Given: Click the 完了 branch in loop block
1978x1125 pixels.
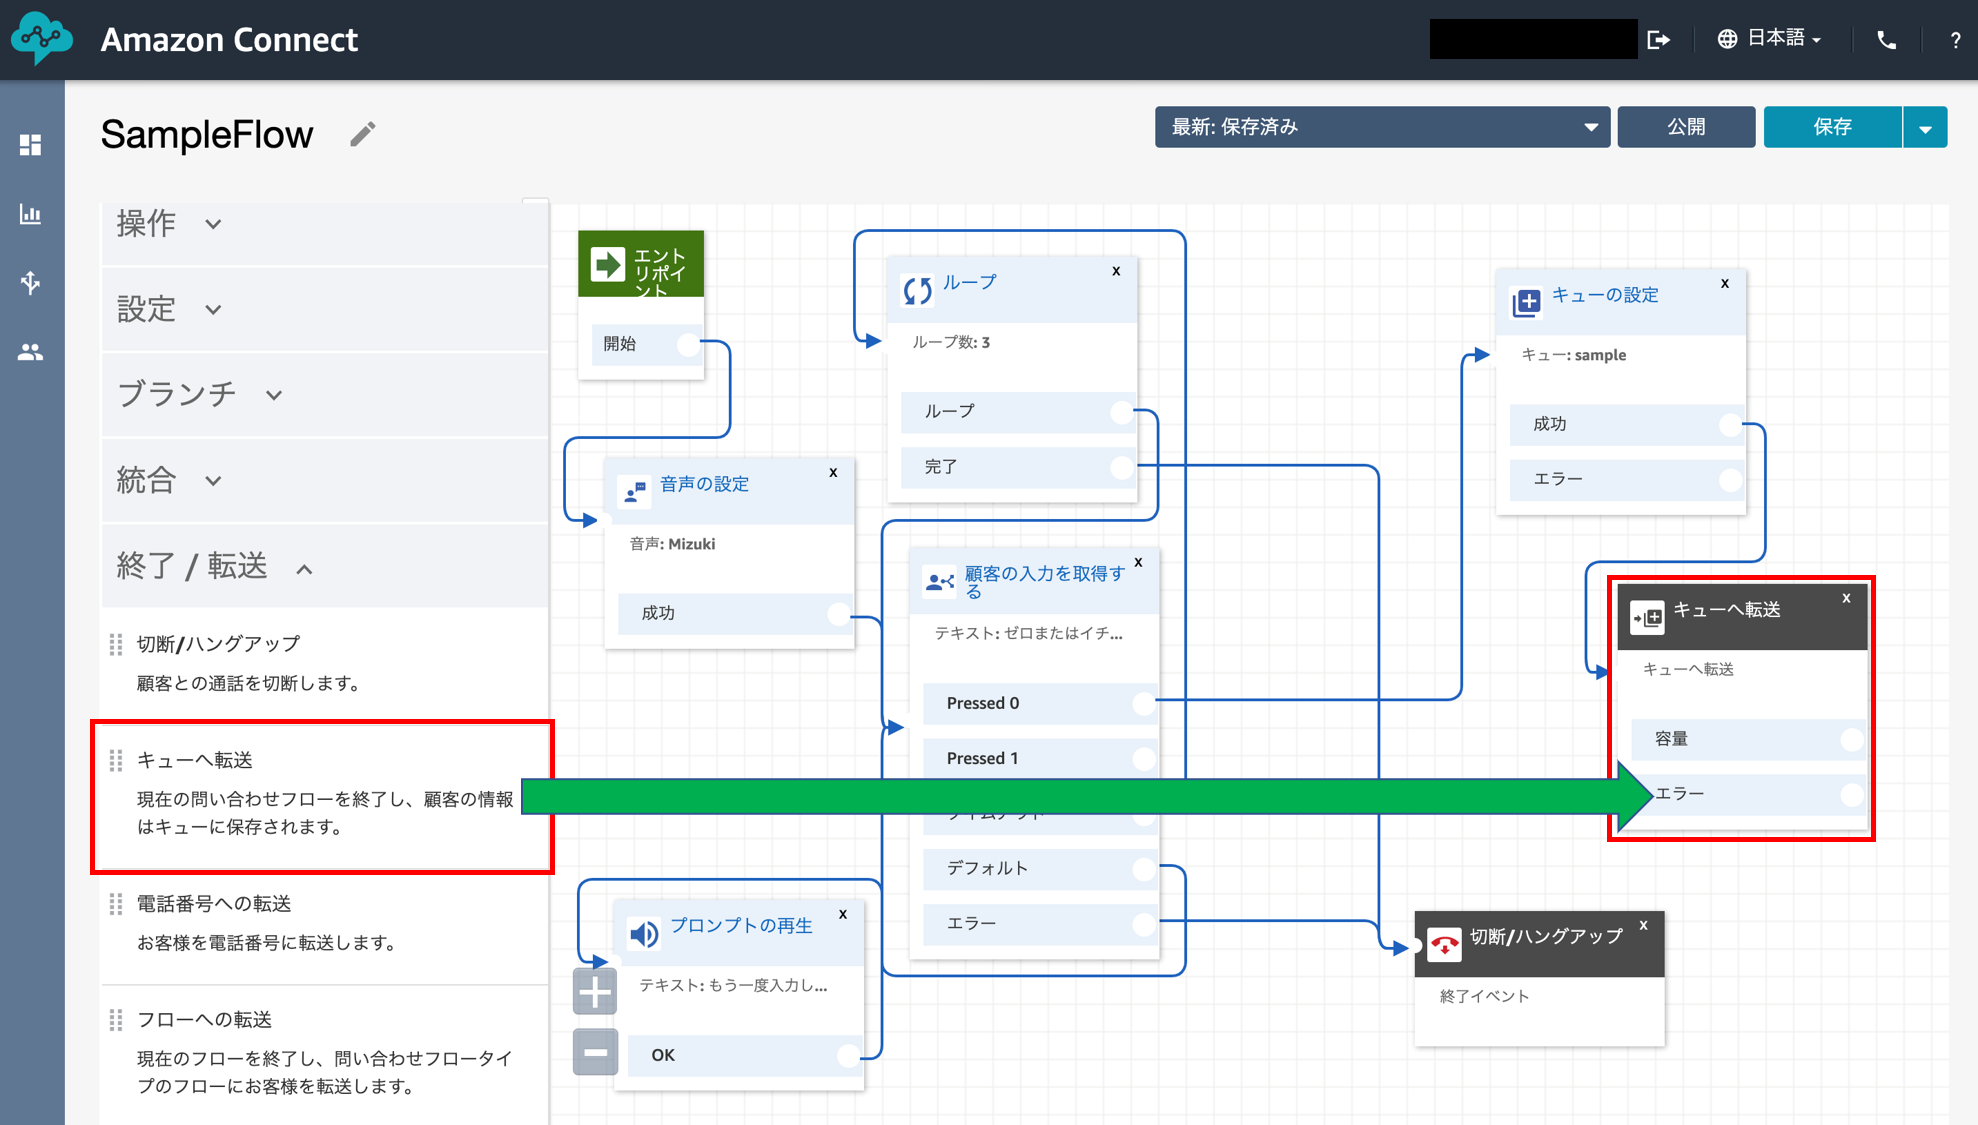Looking at the screenshot, I should click(x=1018, y=467).
